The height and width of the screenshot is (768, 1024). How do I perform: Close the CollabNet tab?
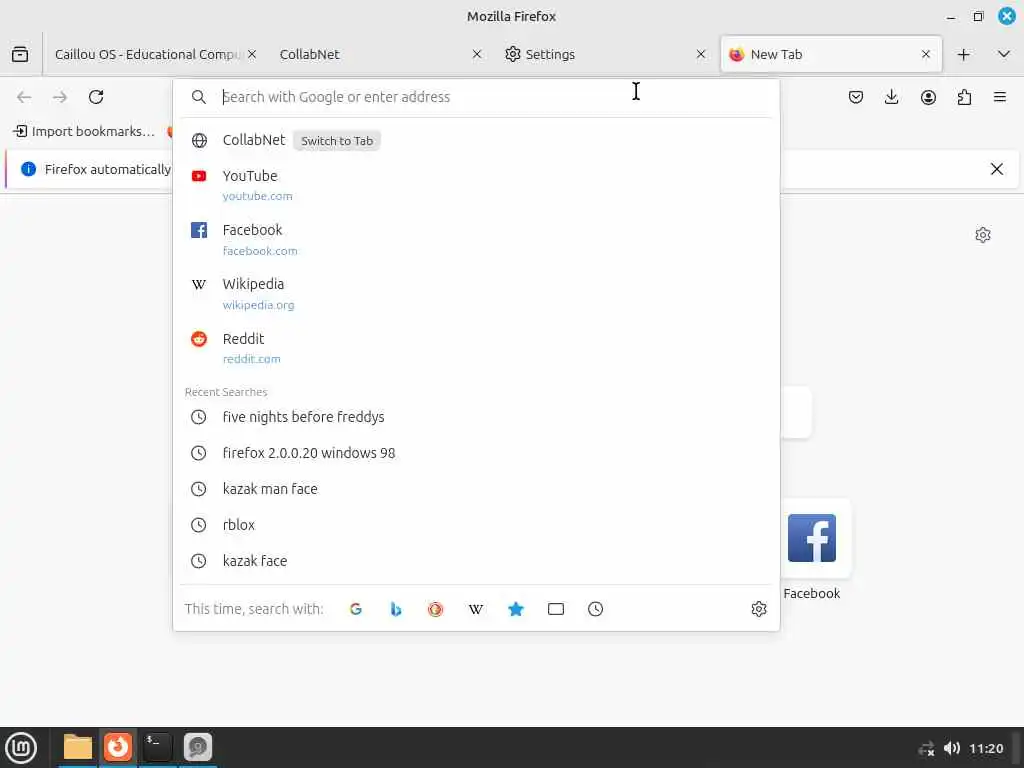(477, 54)
